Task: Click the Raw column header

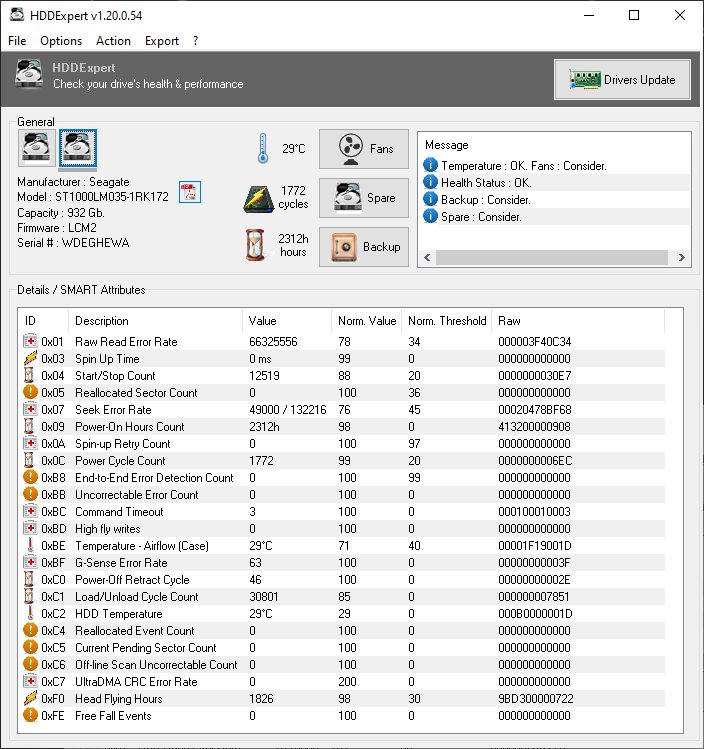Action: pos(509,321)
